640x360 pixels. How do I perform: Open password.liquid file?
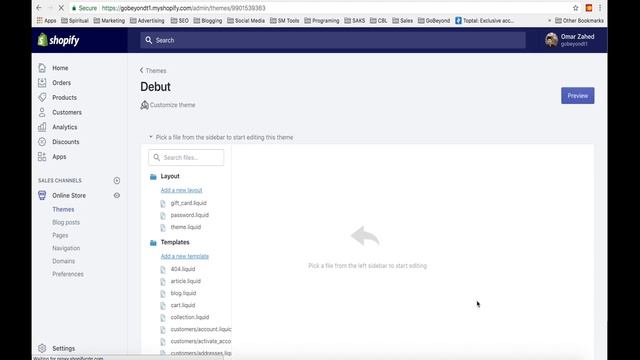point(189,215)
